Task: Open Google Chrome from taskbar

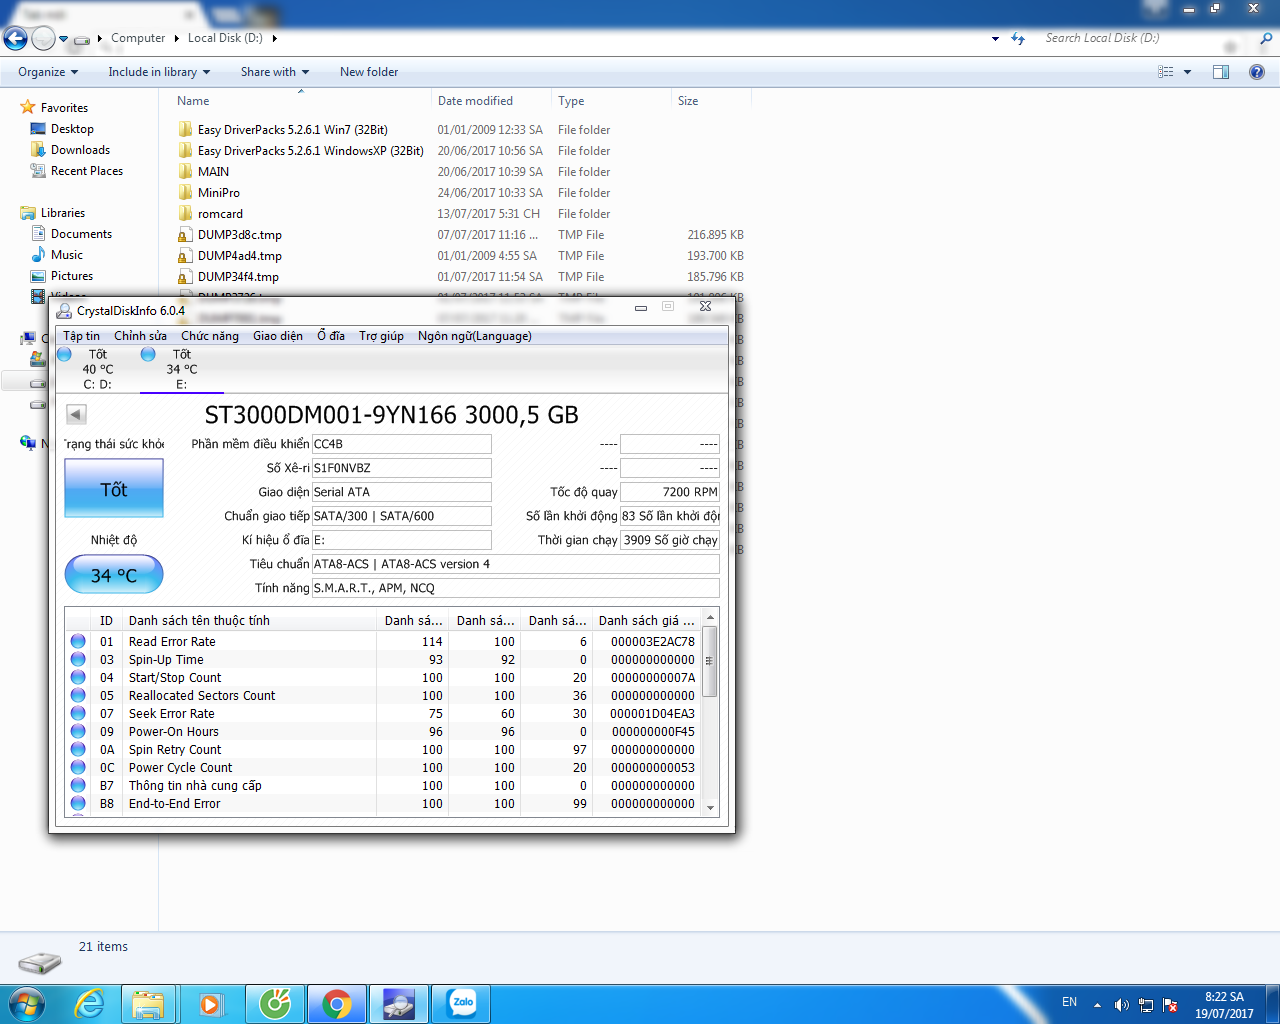Action: [x=337, y=1004]
